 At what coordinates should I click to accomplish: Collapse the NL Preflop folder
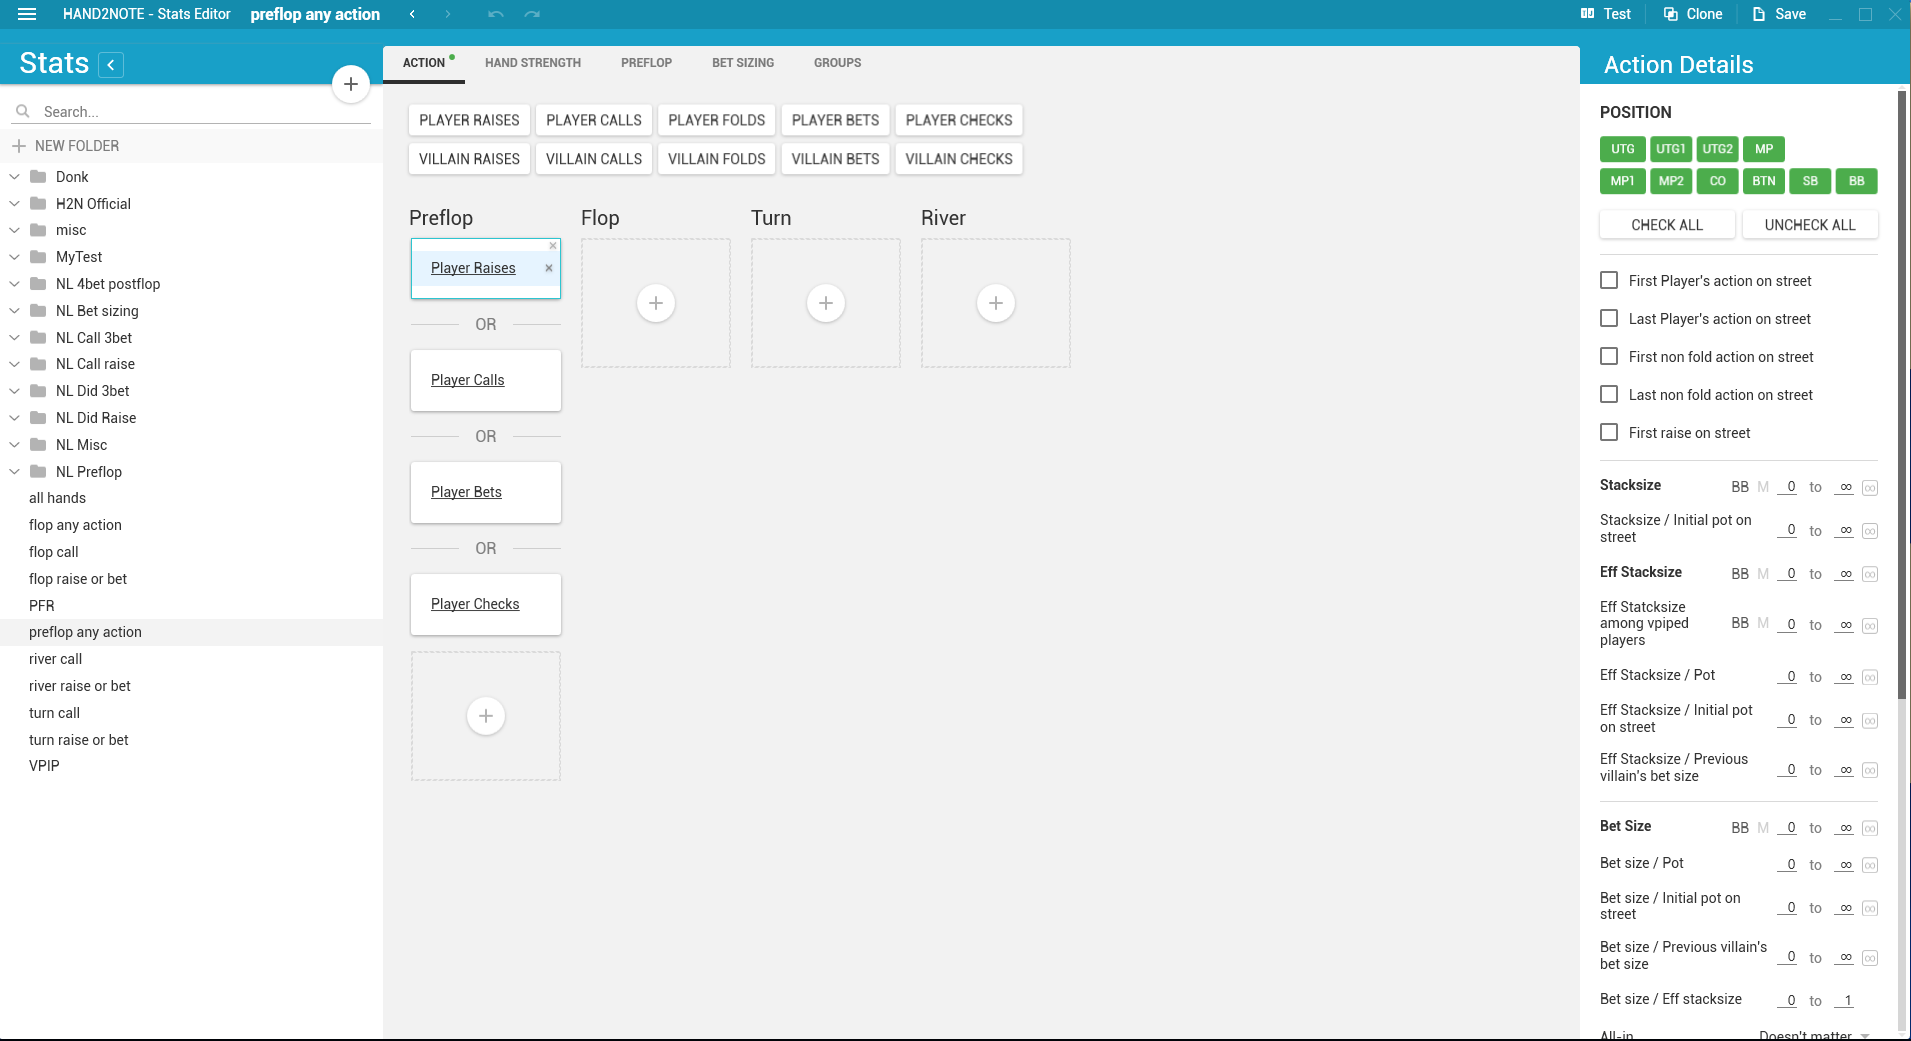click(15, 472)
